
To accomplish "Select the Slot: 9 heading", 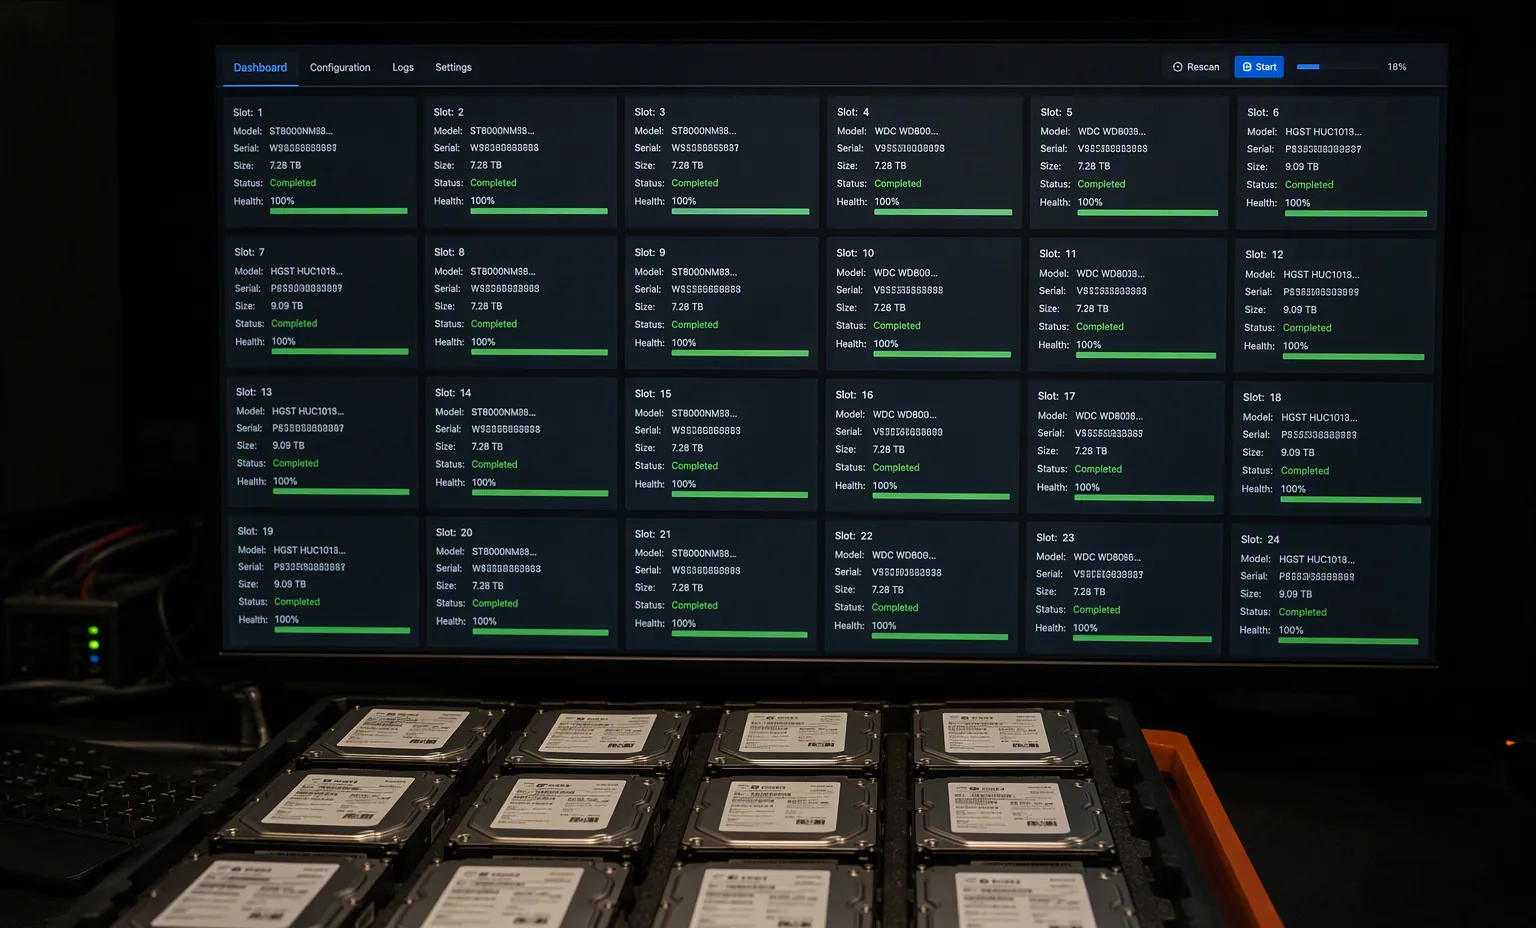I will pos(650,253).
